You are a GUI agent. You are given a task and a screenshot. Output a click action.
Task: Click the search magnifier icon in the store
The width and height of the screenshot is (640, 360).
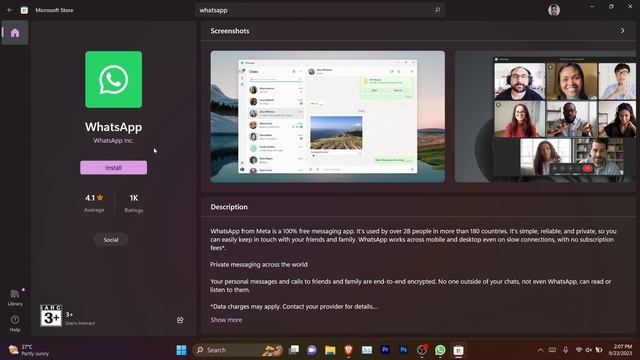pyautogui.click(x=437, y=10)
